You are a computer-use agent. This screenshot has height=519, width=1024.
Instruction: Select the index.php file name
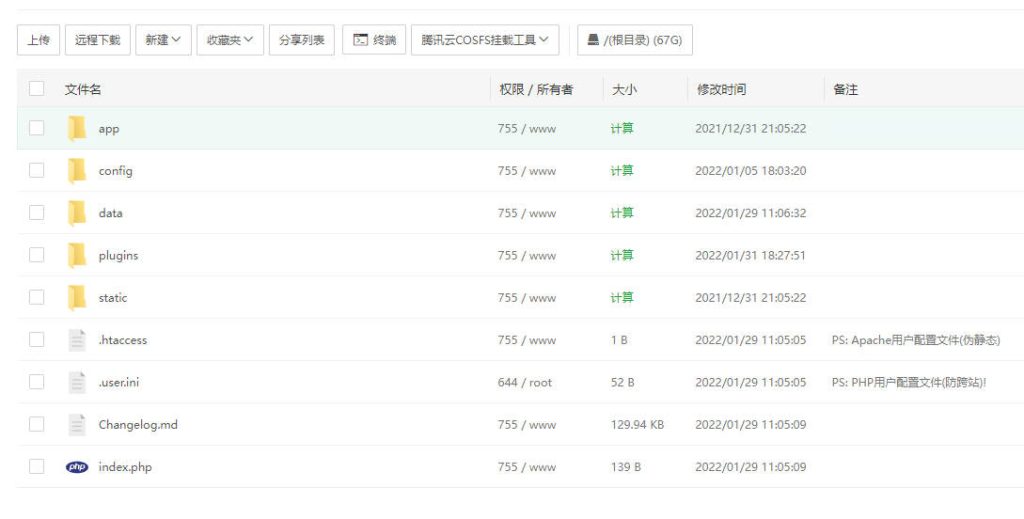pos(125,467)
